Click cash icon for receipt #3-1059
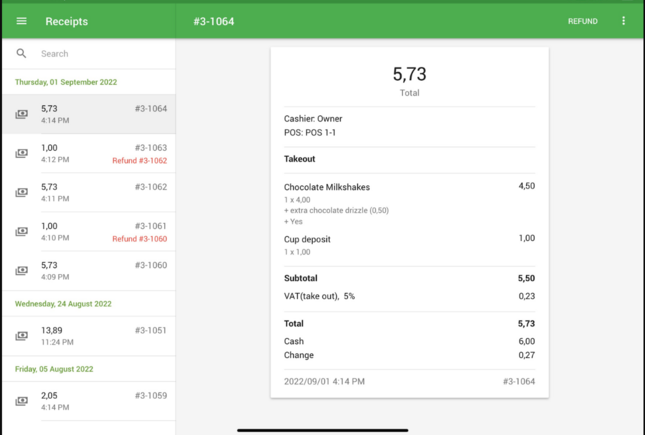 click(22, 401)
